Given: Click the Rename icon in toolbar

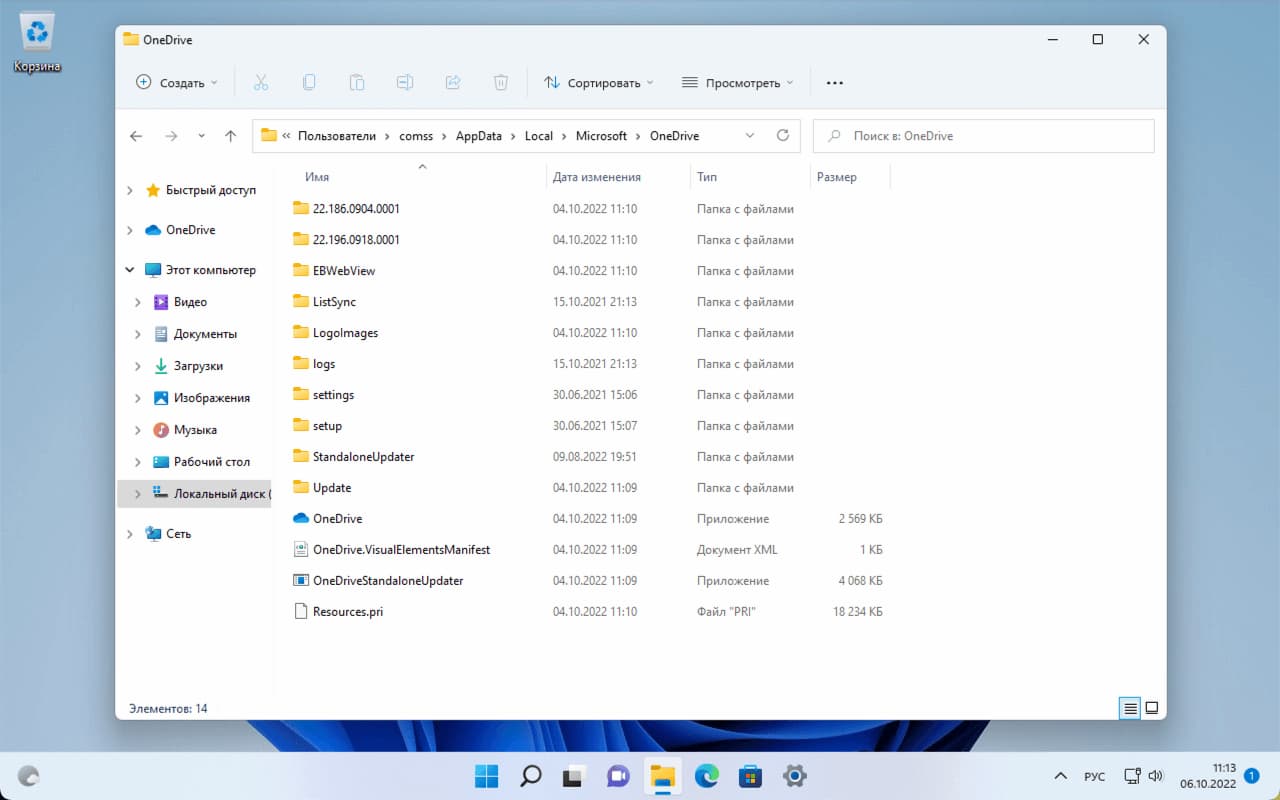Looking at the screenshot, I should (x=405, y=83).
